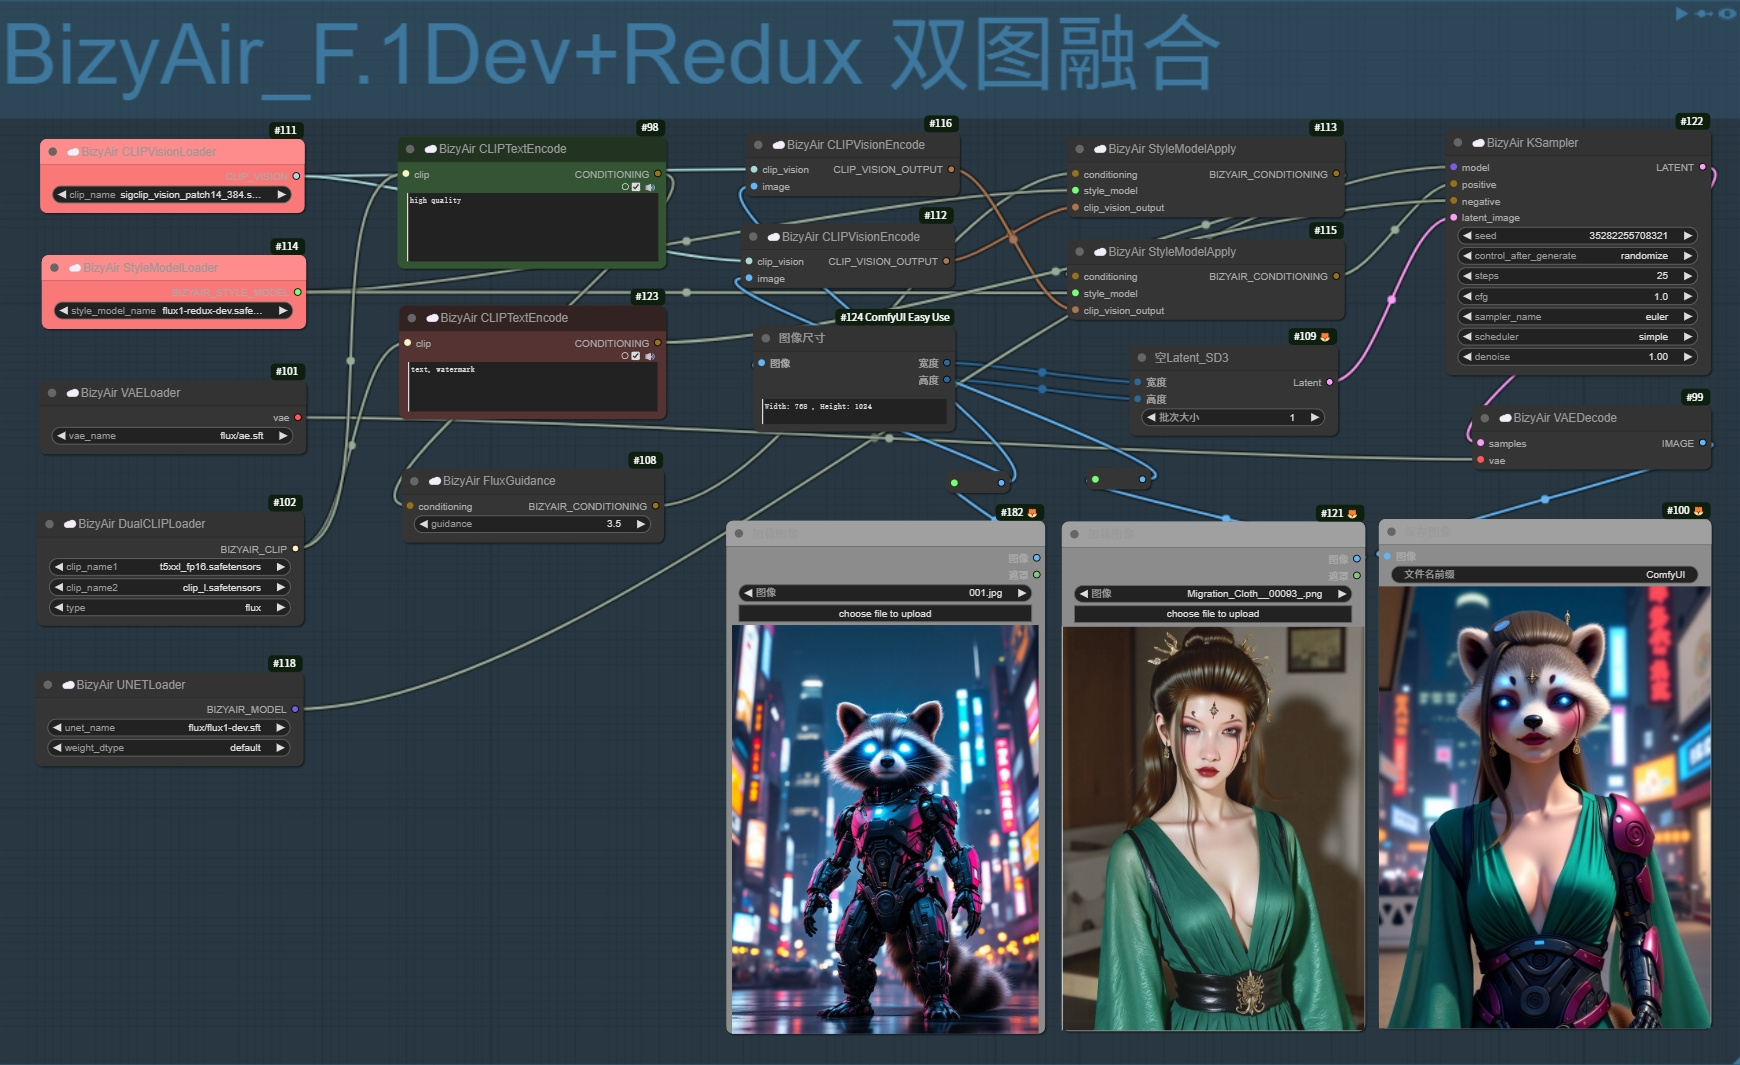Click speaker icon on 'high quality' CLIPTextEncode node
This screenshot has height=1065, width=1740.
[650, 187]
